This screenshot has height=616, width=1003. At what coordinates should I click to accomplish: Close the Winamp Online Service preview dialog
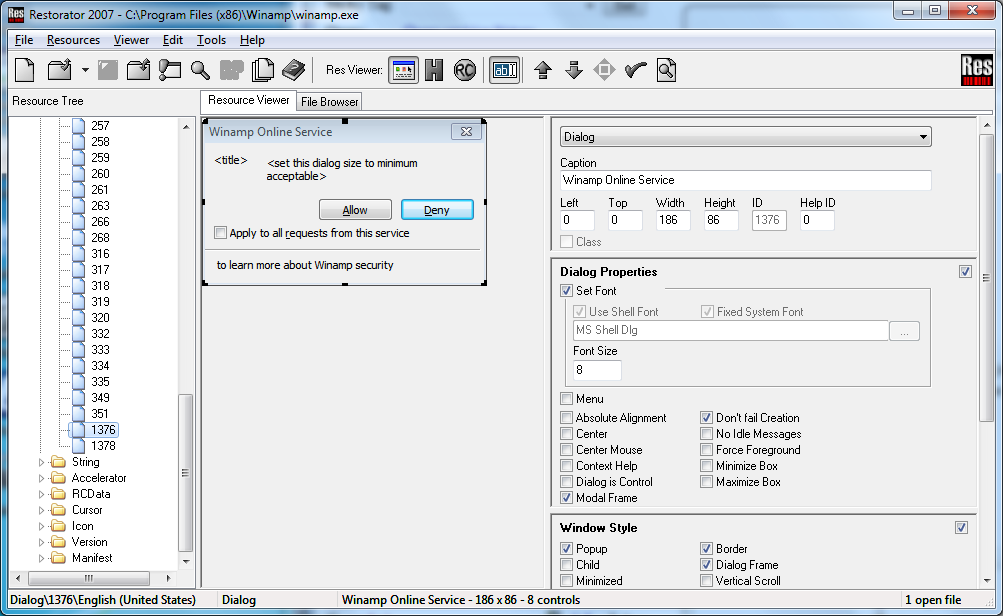pyautogui.click(x=466, y=131)
